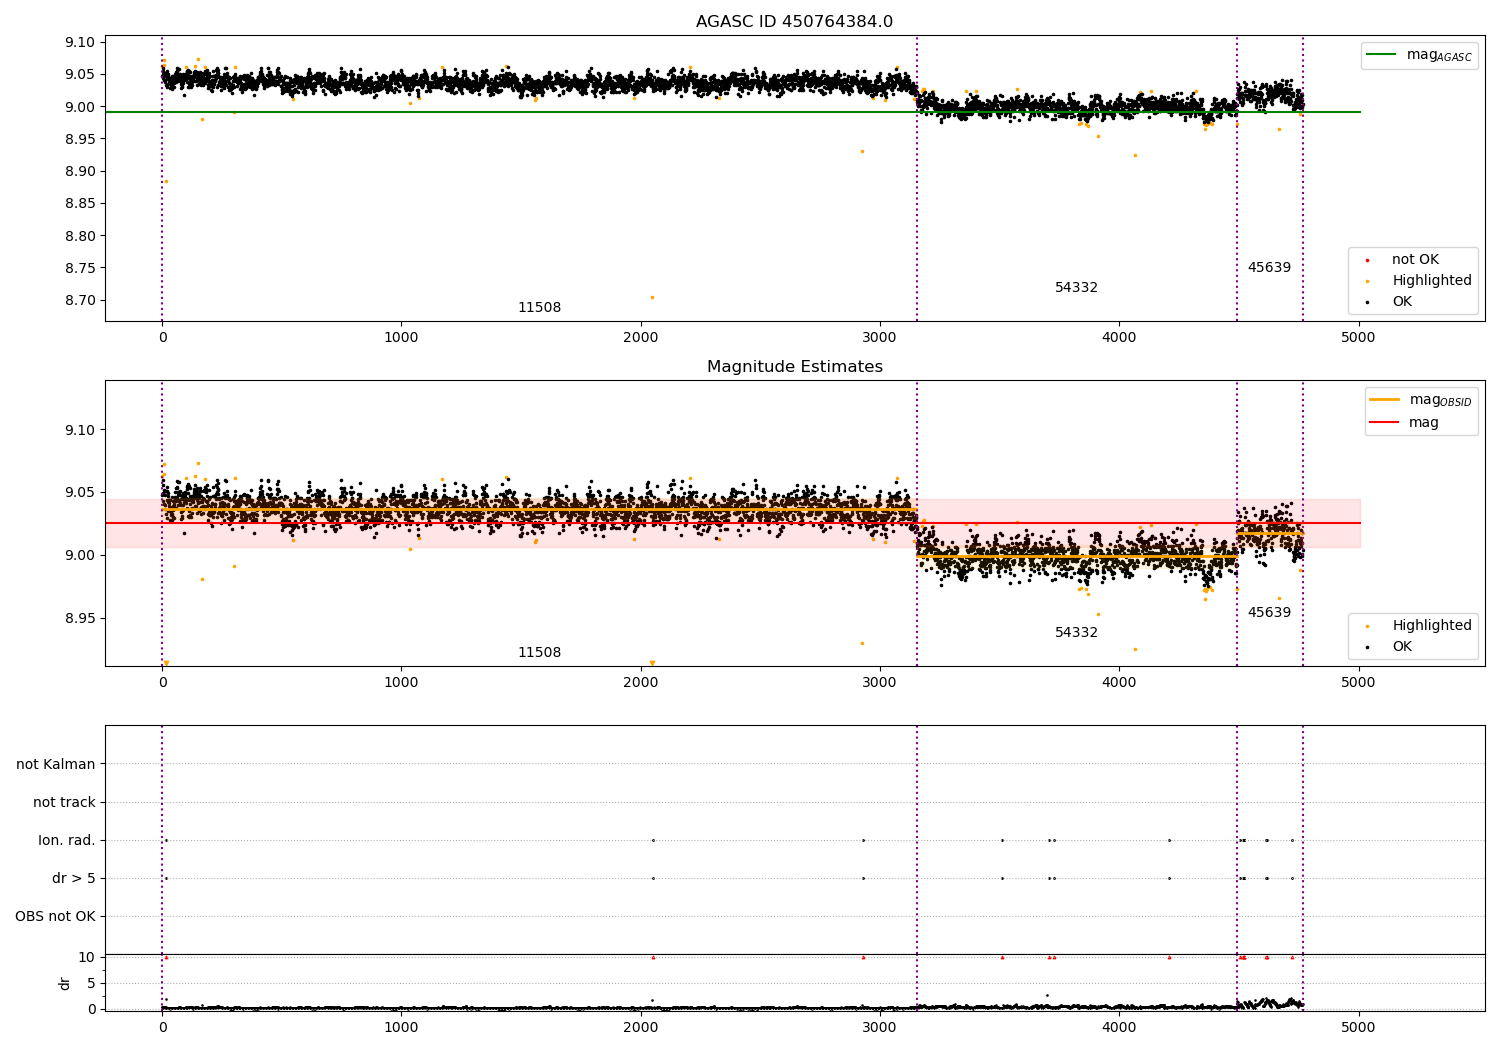Click the OBSID label 11508 in middle plot
The height and width of the screenshot is (1050, 1500).
point(539,653)
